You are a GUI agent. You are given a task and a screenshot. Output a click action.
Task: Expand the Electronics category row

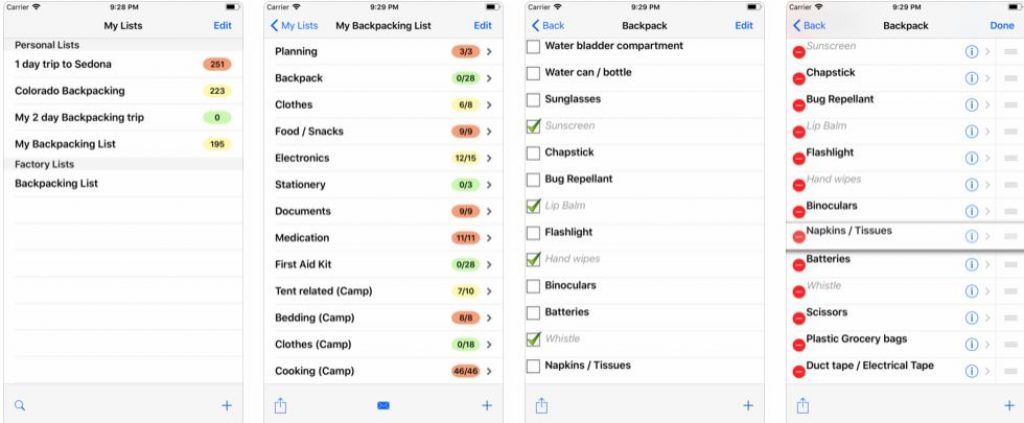click(383, 158)
